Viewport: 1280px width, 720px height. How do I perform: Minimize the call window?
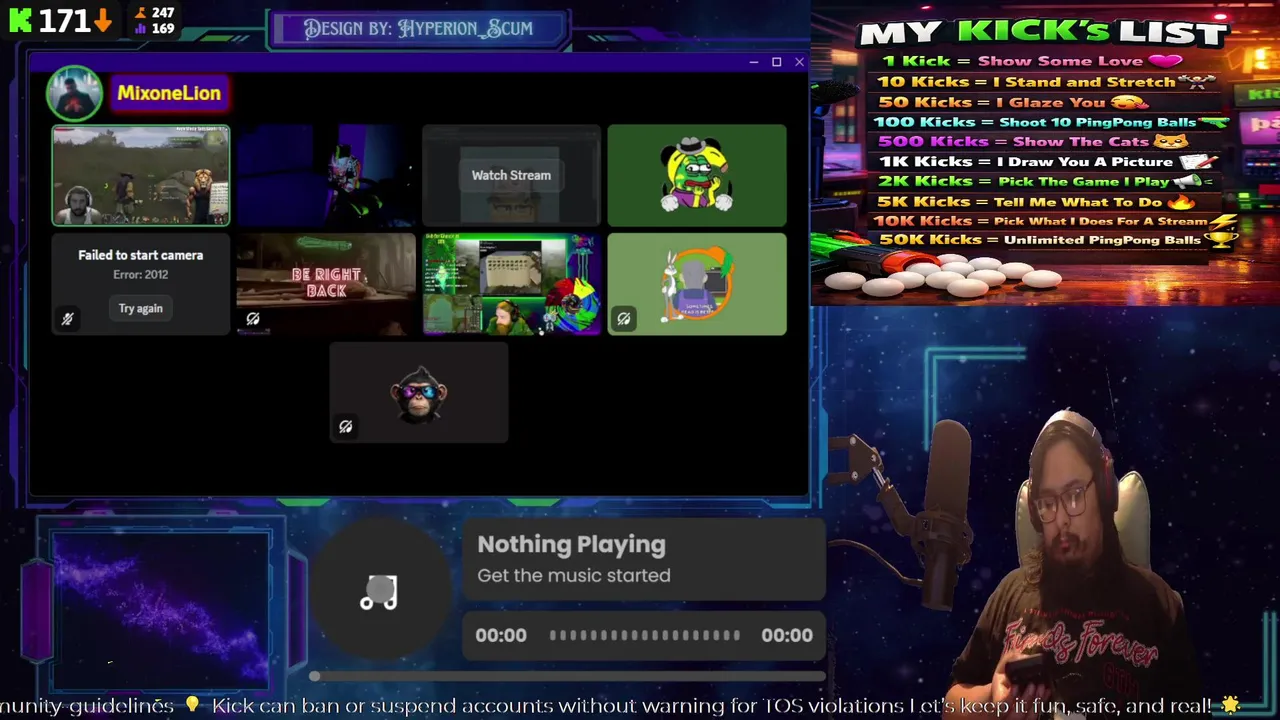point(753,62)
